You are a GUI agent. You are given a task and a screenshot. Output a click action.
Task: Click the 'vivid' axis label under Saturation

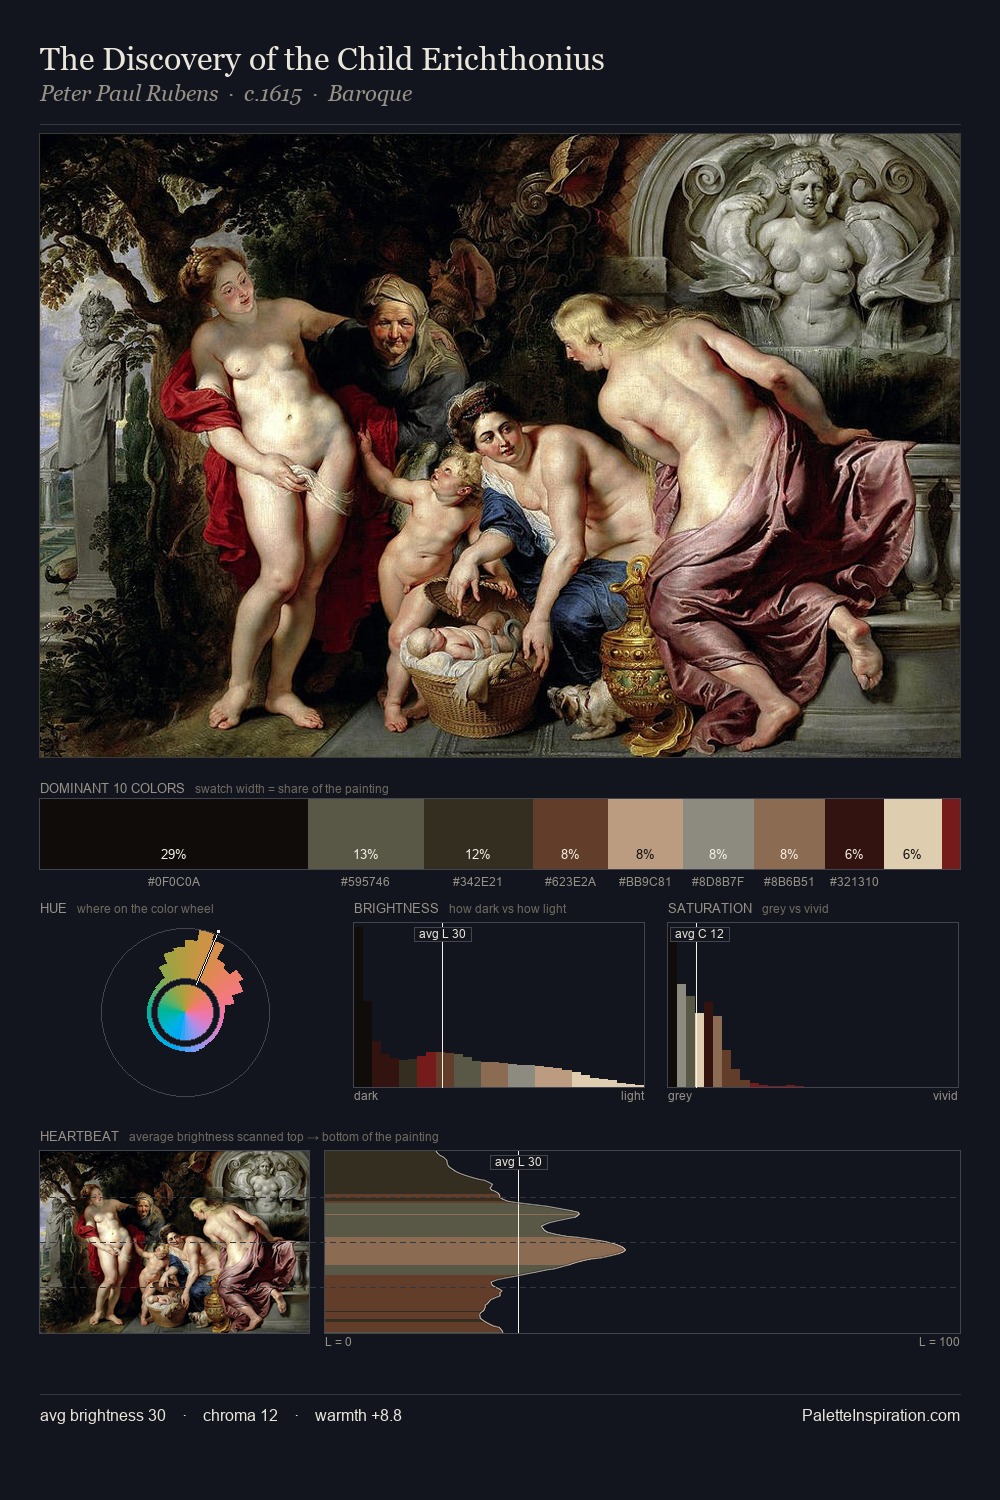click(945, 1096)
